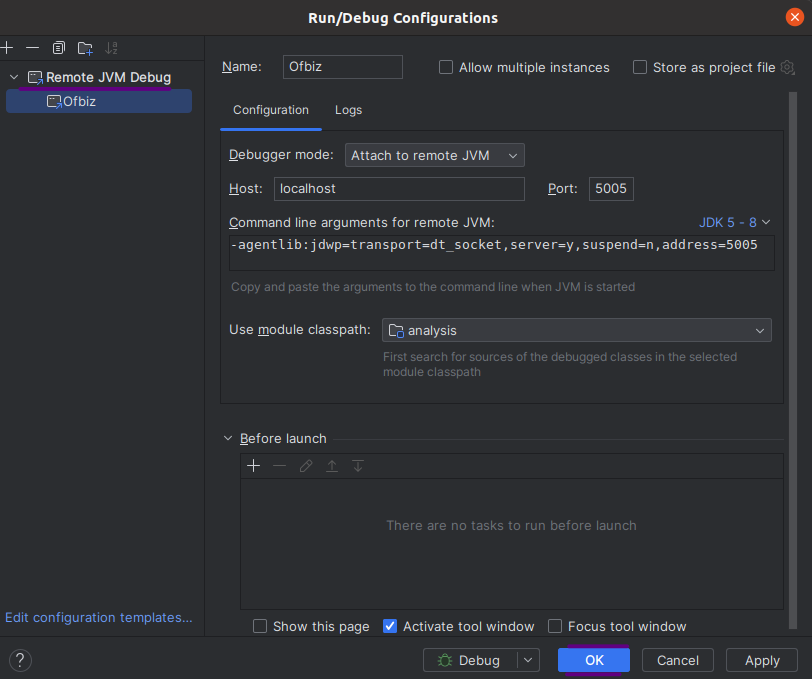Switch to the Logs tab
Image resolution: width=812 pixels, height=679 pixels.
[x=349, y=110]
